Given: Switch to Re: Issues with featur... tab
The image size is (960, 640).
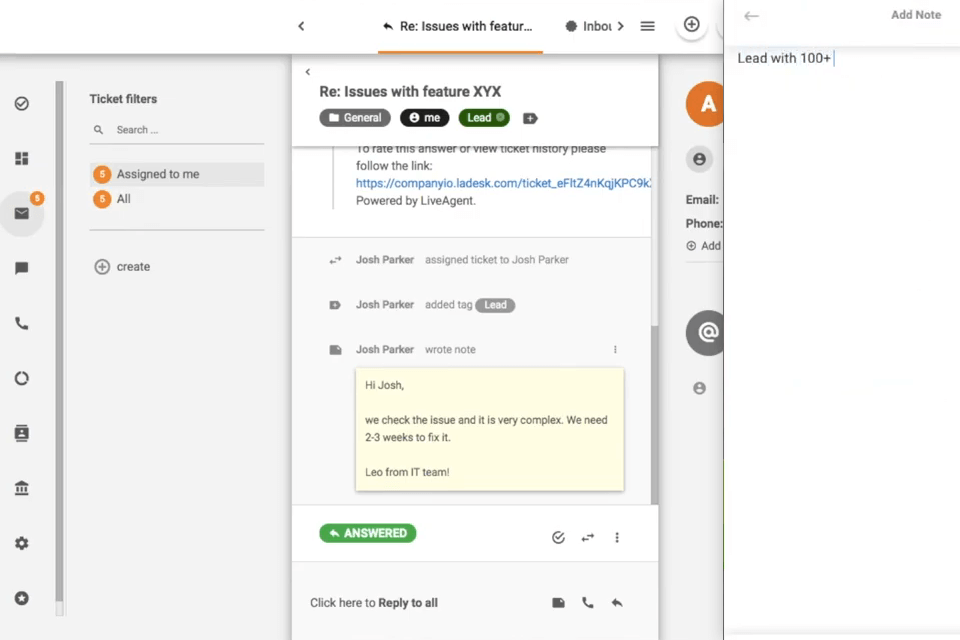Looking at the screenshot, I should [460, 26].
